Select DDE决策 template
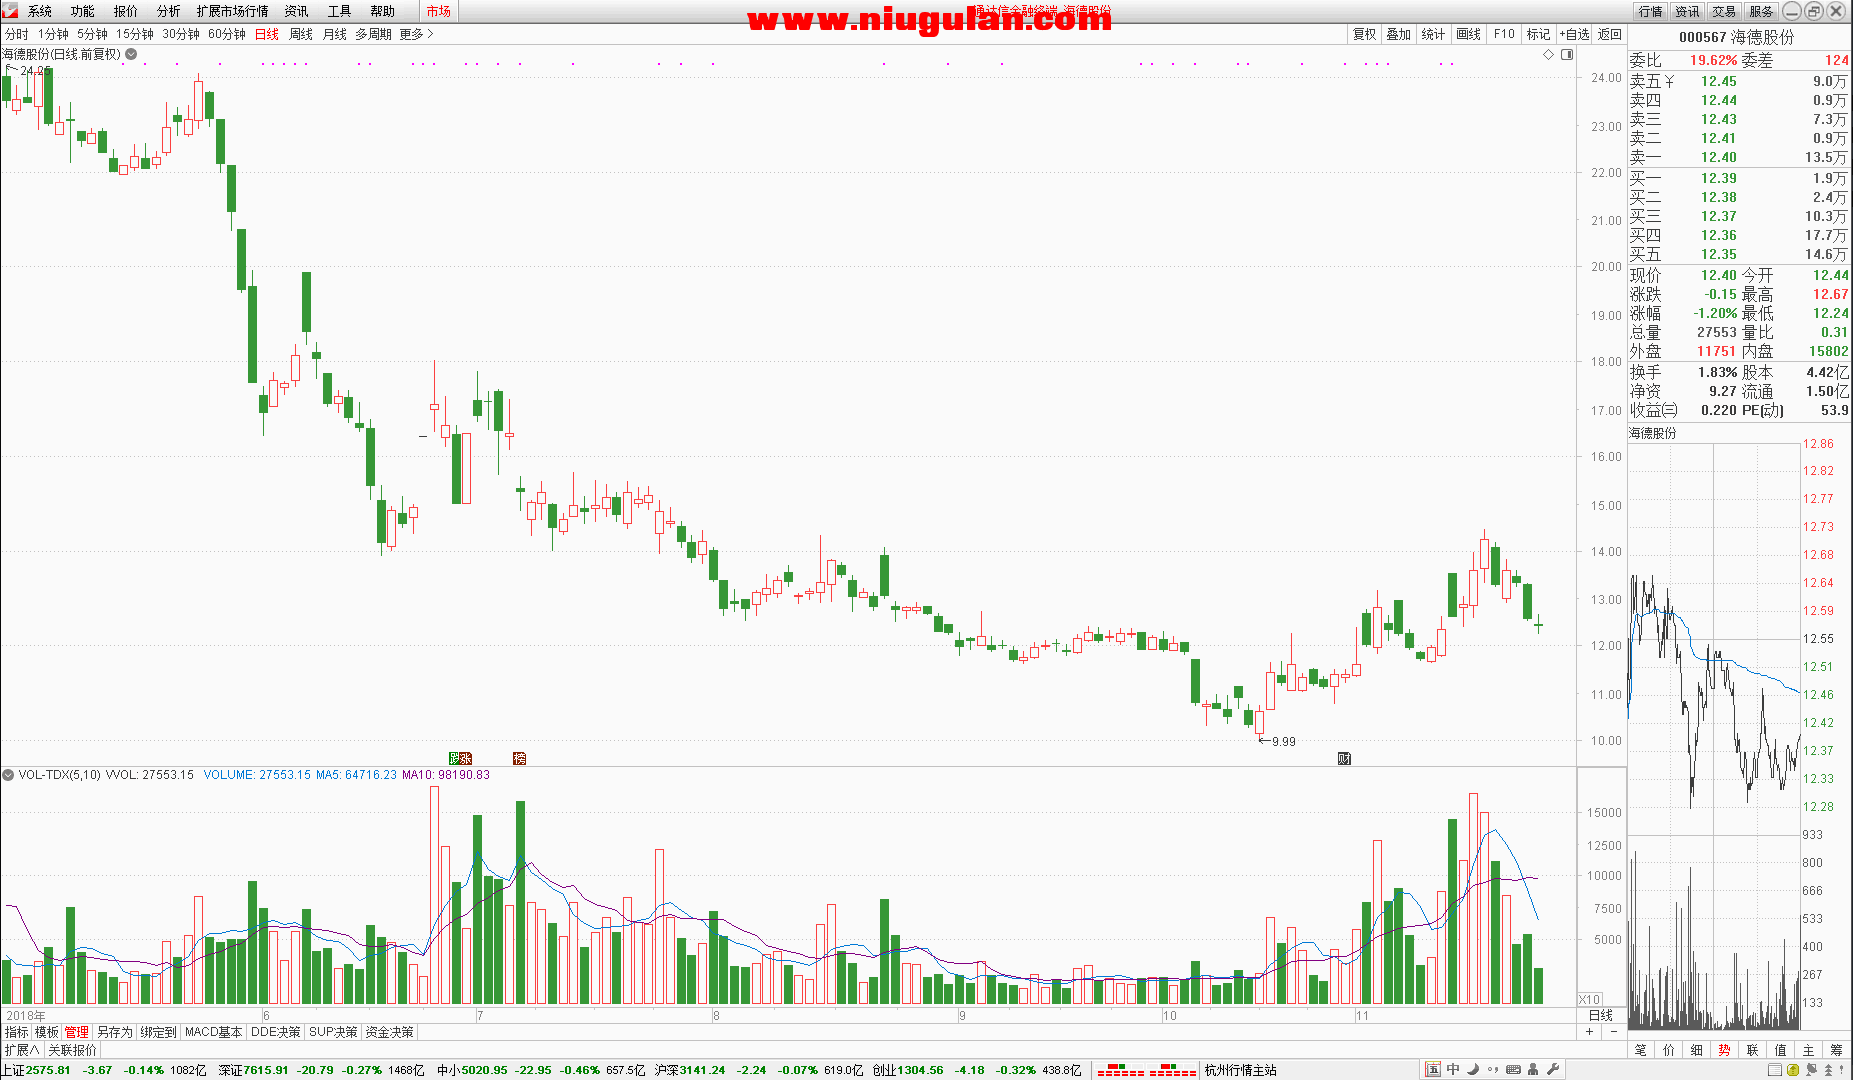The width and height of the screenshot is (1853, 1080). (276, 1032)
